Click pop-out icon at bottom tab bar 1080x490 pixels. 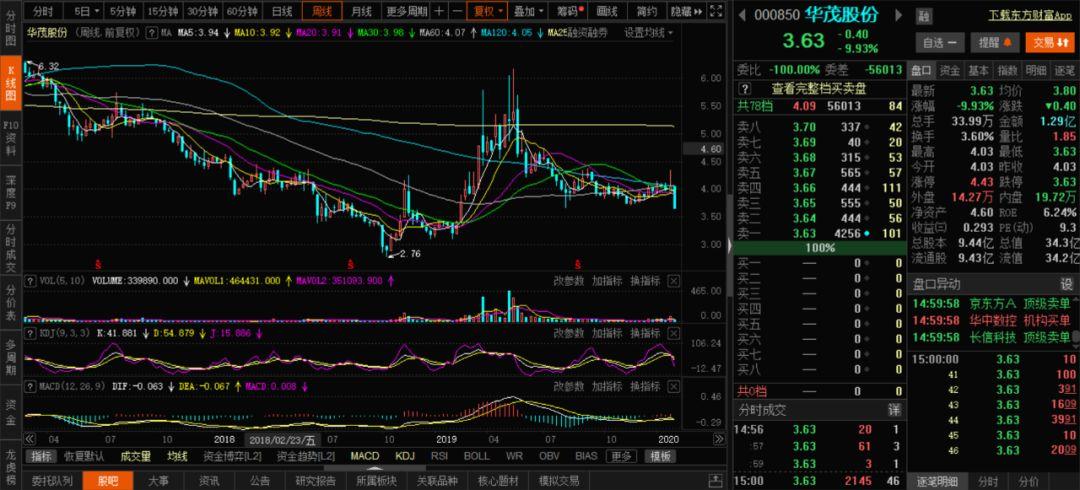pyautogui.click(x=717, y=481)
